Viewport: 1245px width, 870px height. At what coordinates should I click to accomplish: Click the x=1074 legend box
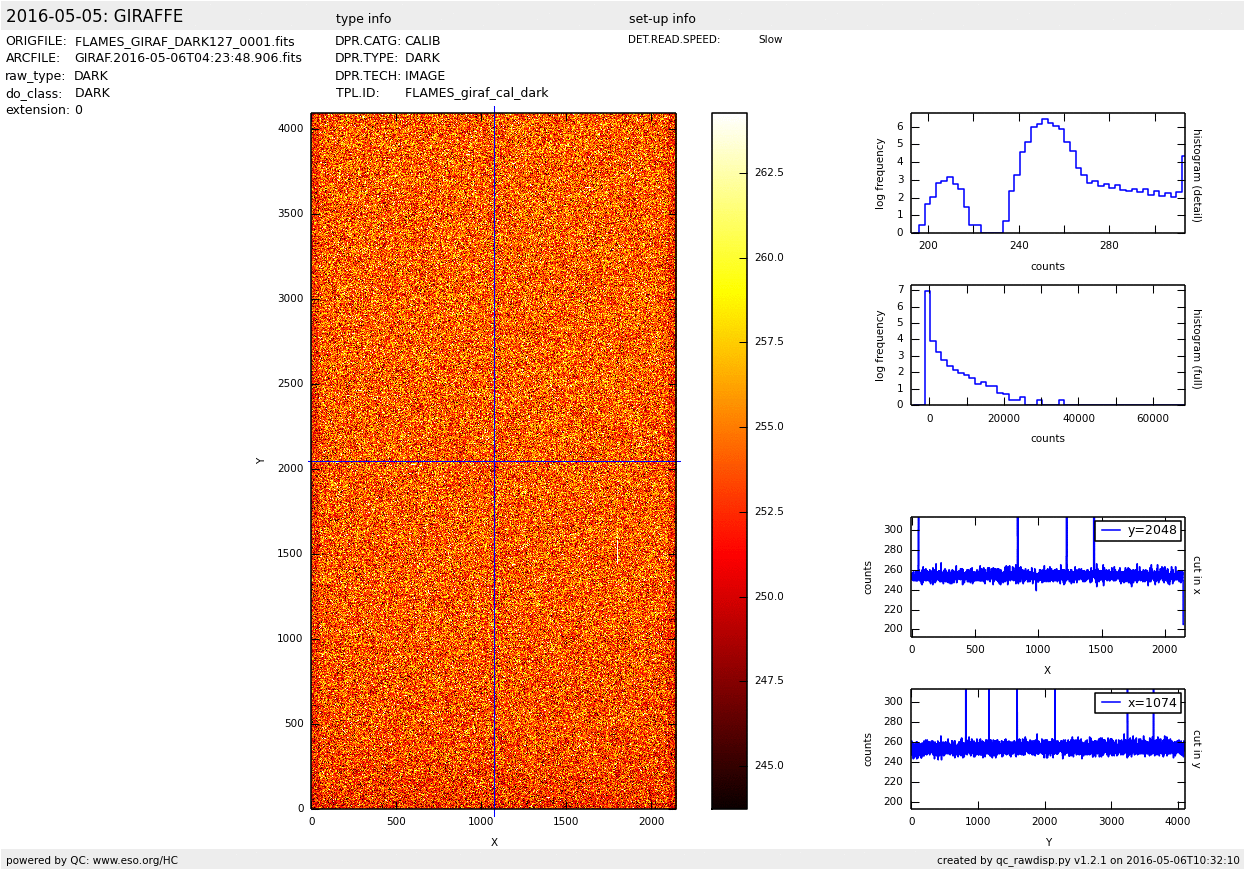click(1138, 703)
